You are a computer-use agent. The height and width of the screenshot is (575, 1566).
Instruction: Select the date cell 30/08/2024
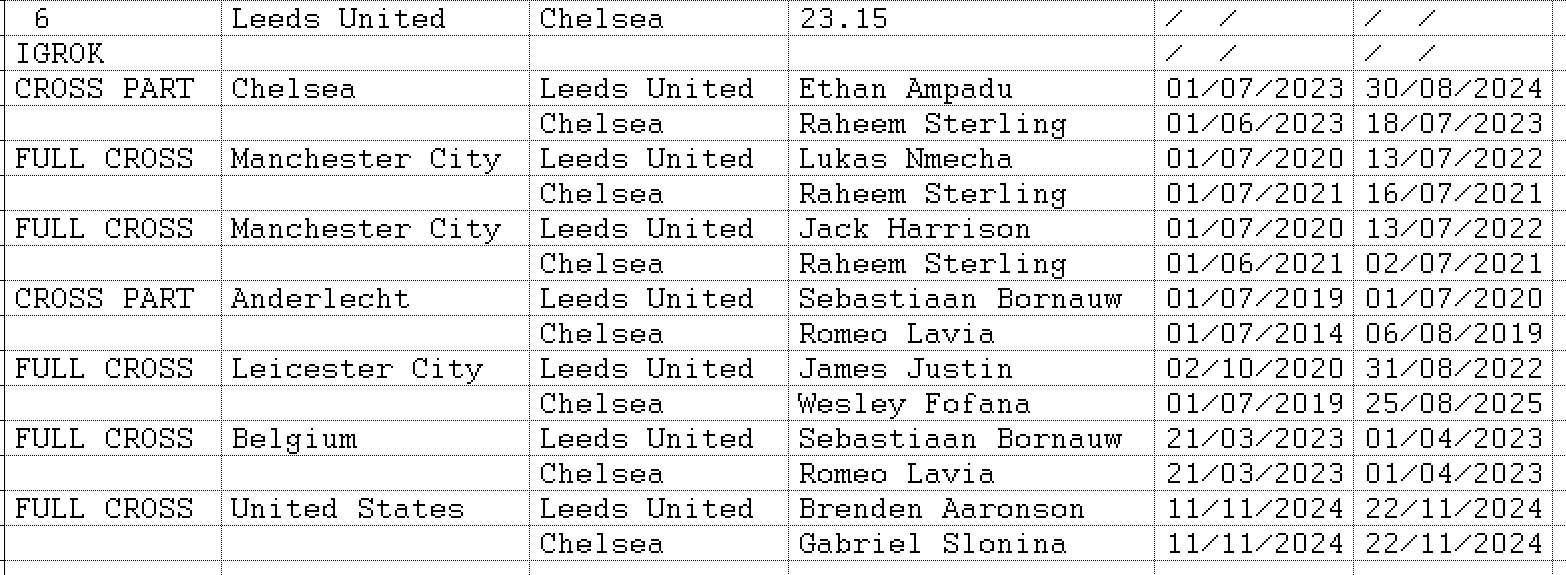point(1454,89)
